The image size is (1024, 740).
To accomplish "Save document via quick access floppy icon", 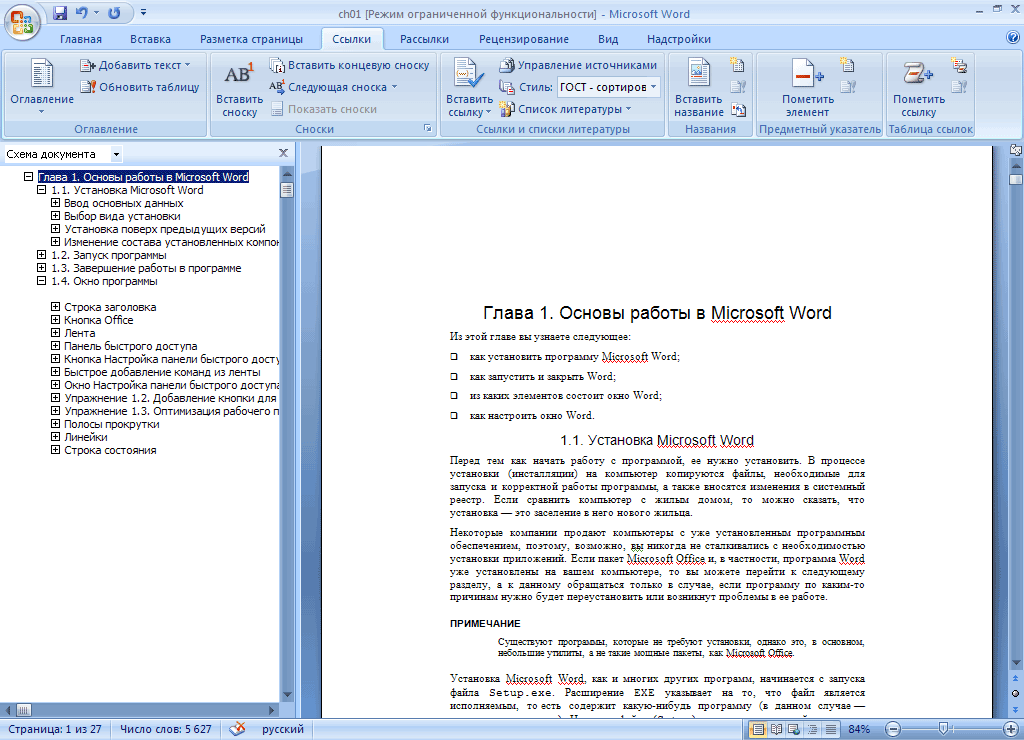I will point(60,12).
